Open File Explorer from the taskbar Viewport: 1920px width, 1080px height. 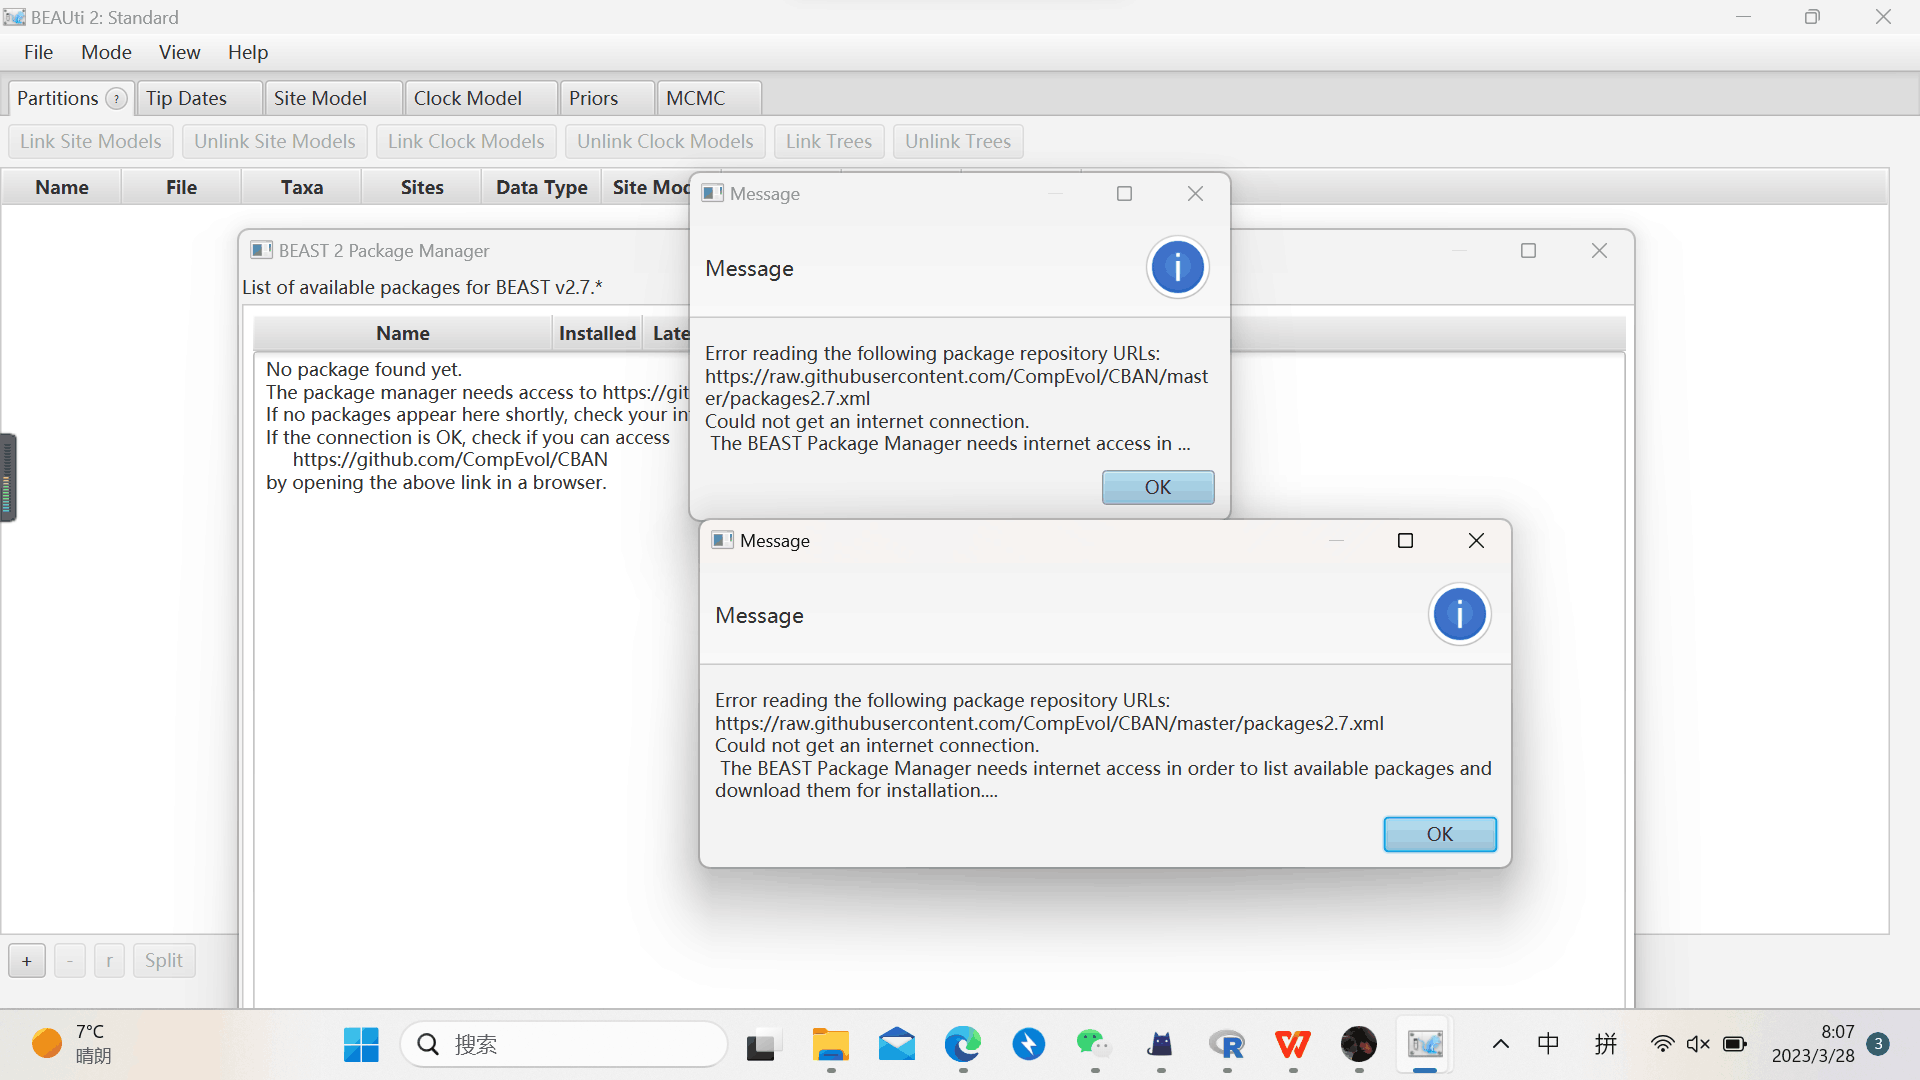[x=830, y=1044]
